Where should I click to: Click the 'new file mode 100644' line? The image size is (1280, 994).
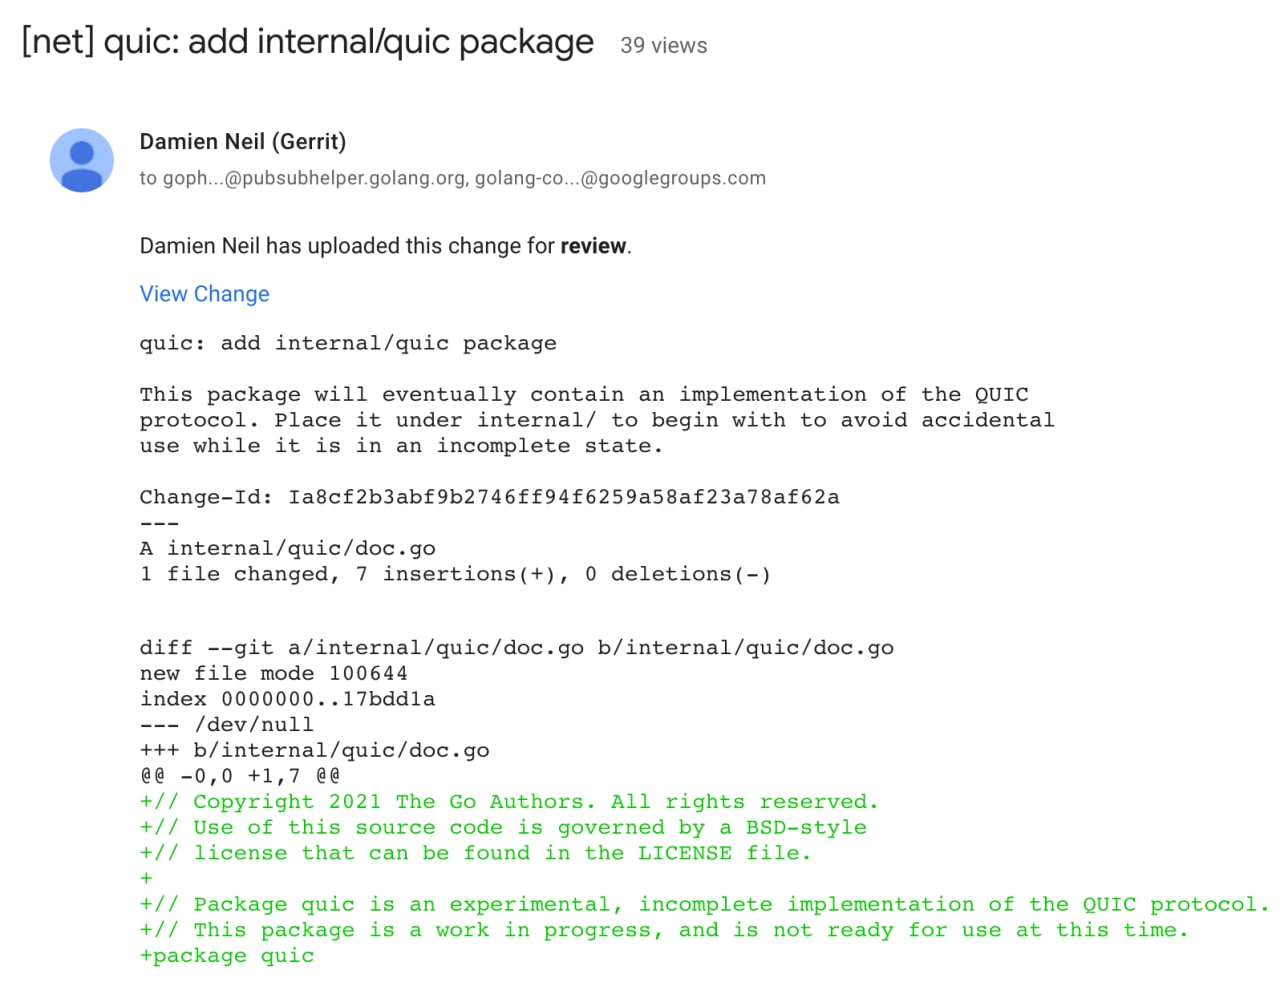point(274,674)
